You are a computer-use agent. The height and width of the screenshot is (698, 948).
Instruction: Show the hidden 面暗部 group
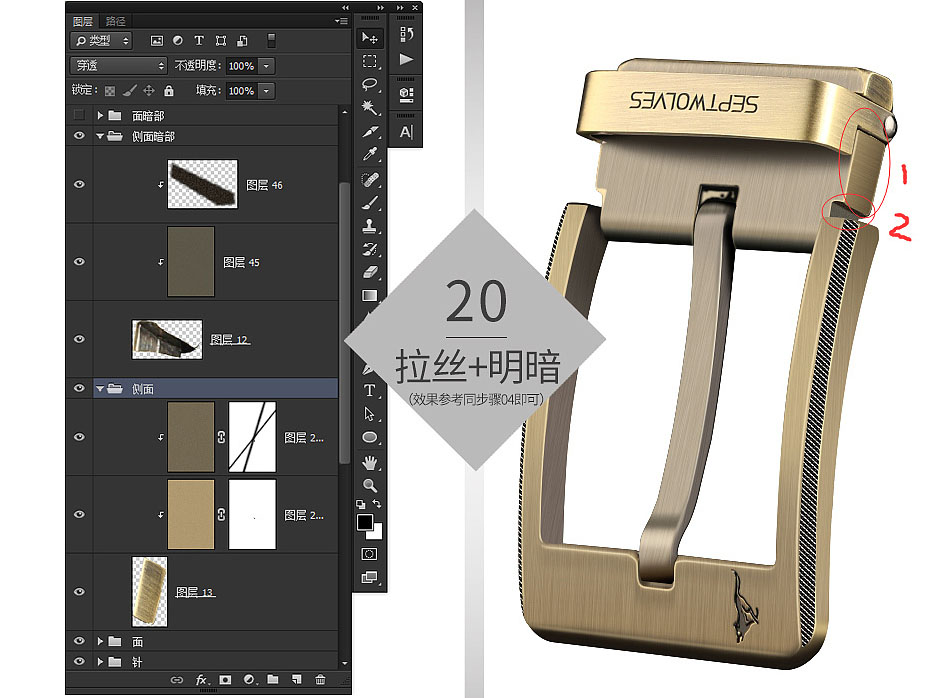tap(79, 115)
